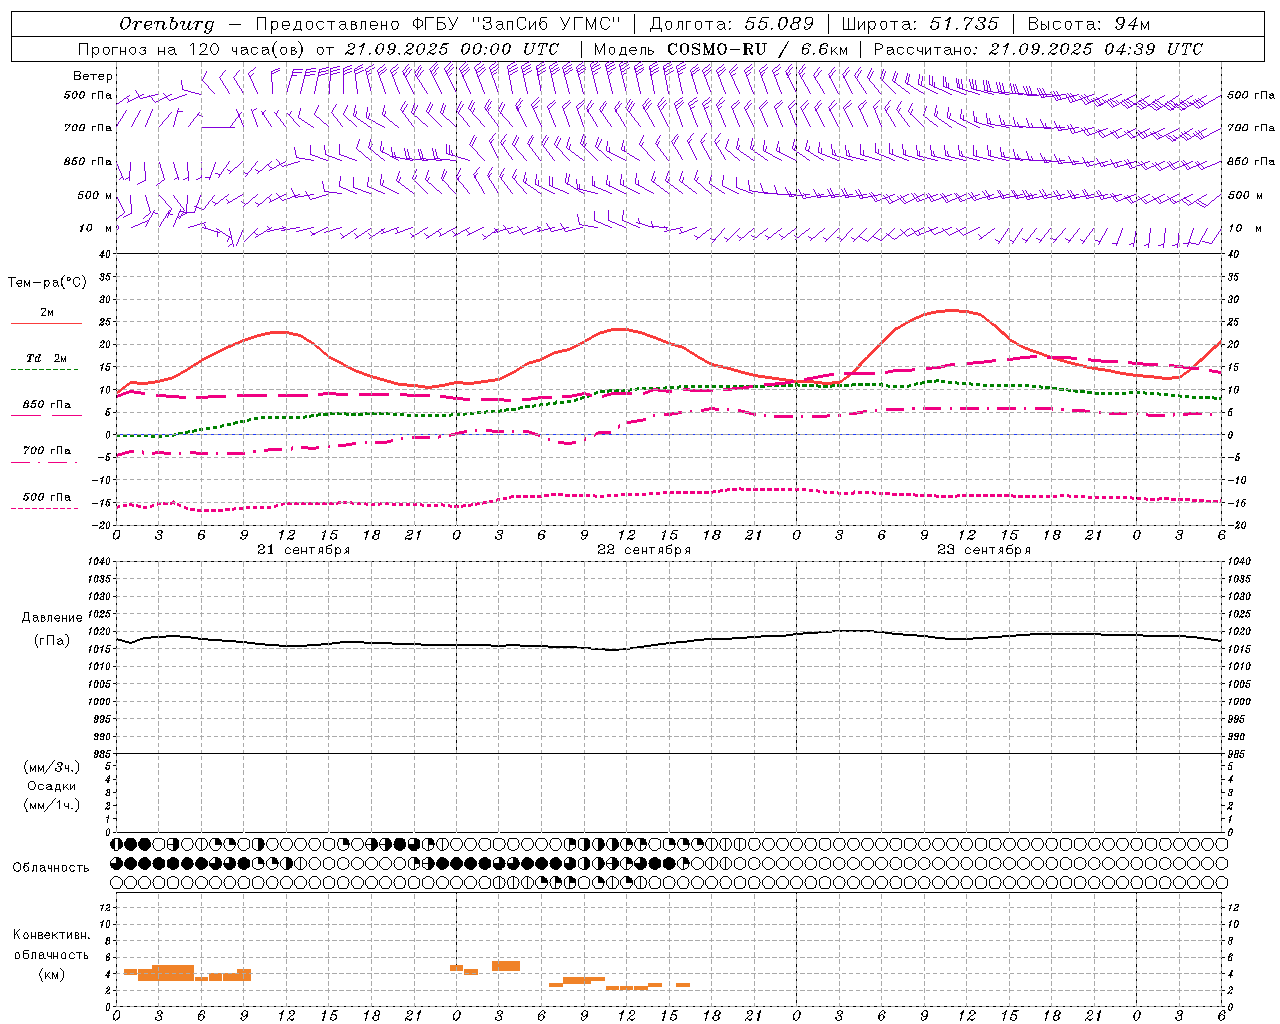Click the "700 гПа" temperature legend entry
1280x1024 pixels.
pos(47,451)
